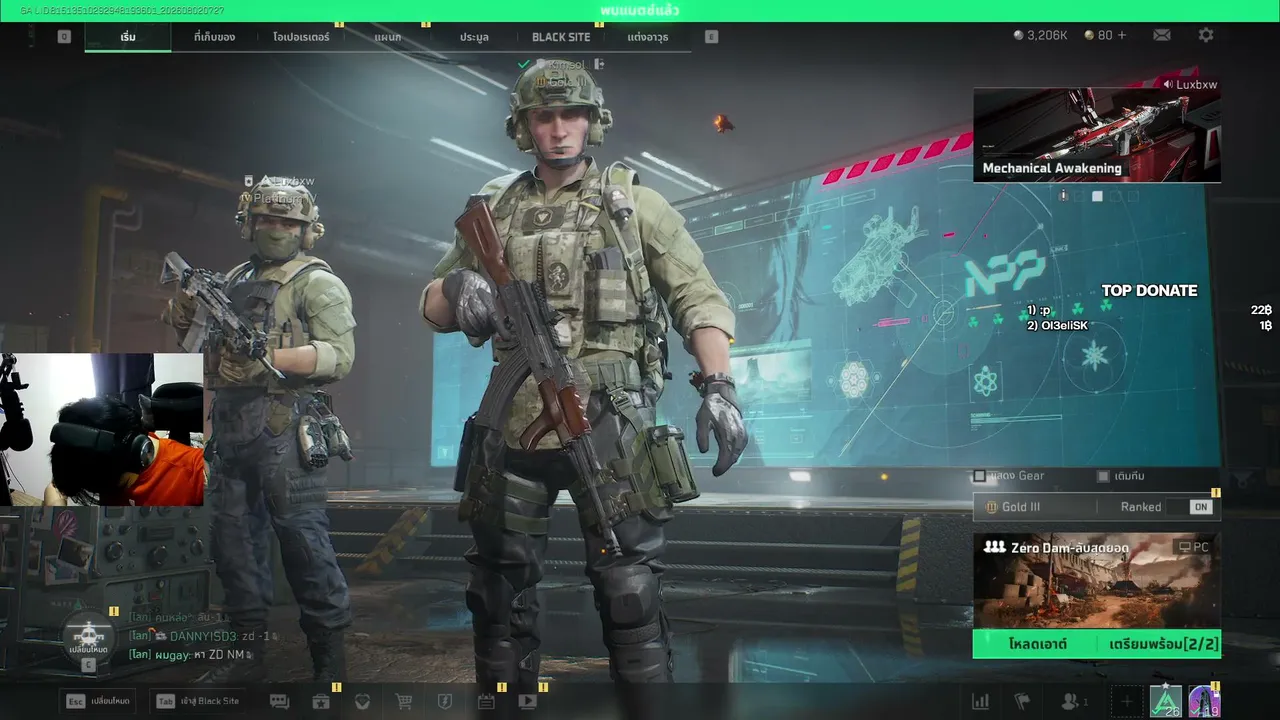Switch to the BLACK SITE tab
The width and height of the screenshot is (1280, 720).
point(561,37)
